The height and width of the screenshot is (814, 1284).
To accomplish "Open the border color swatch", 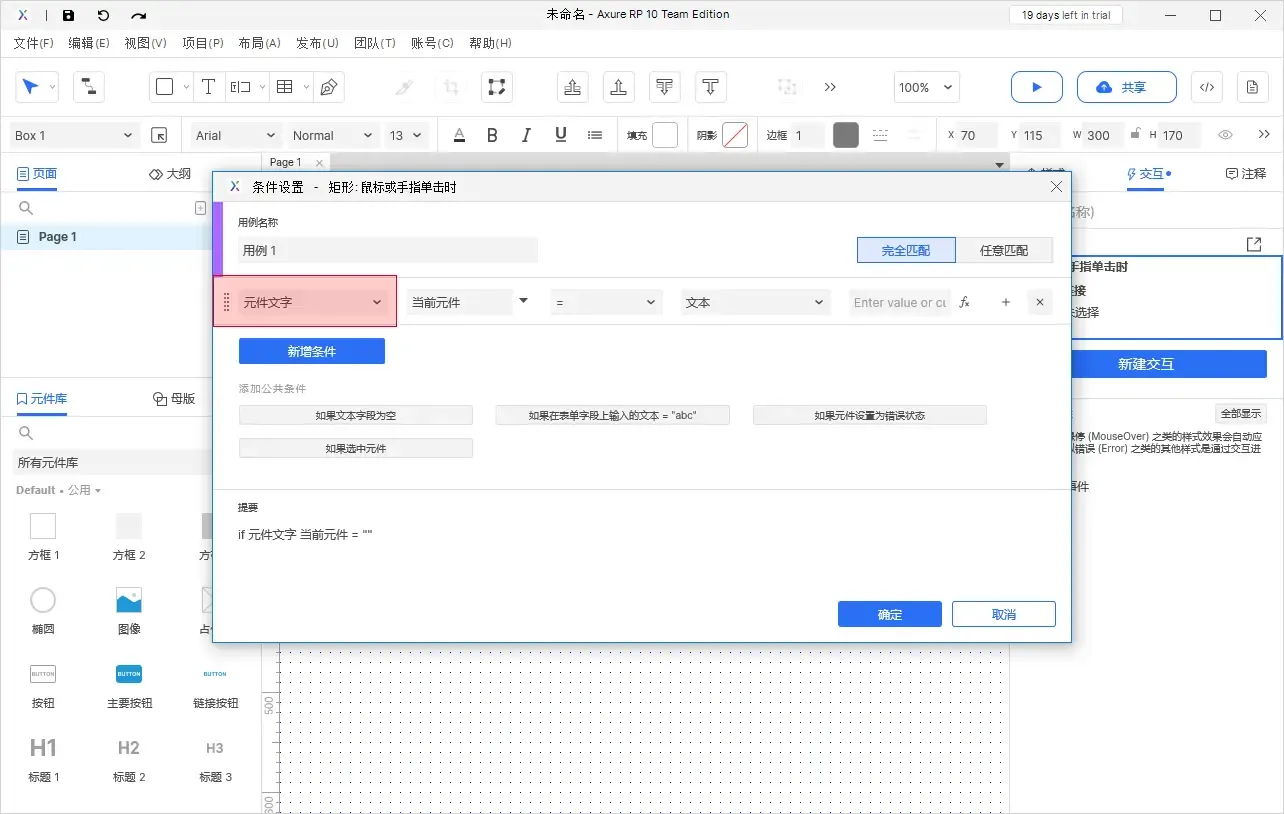I will (845, 135).
